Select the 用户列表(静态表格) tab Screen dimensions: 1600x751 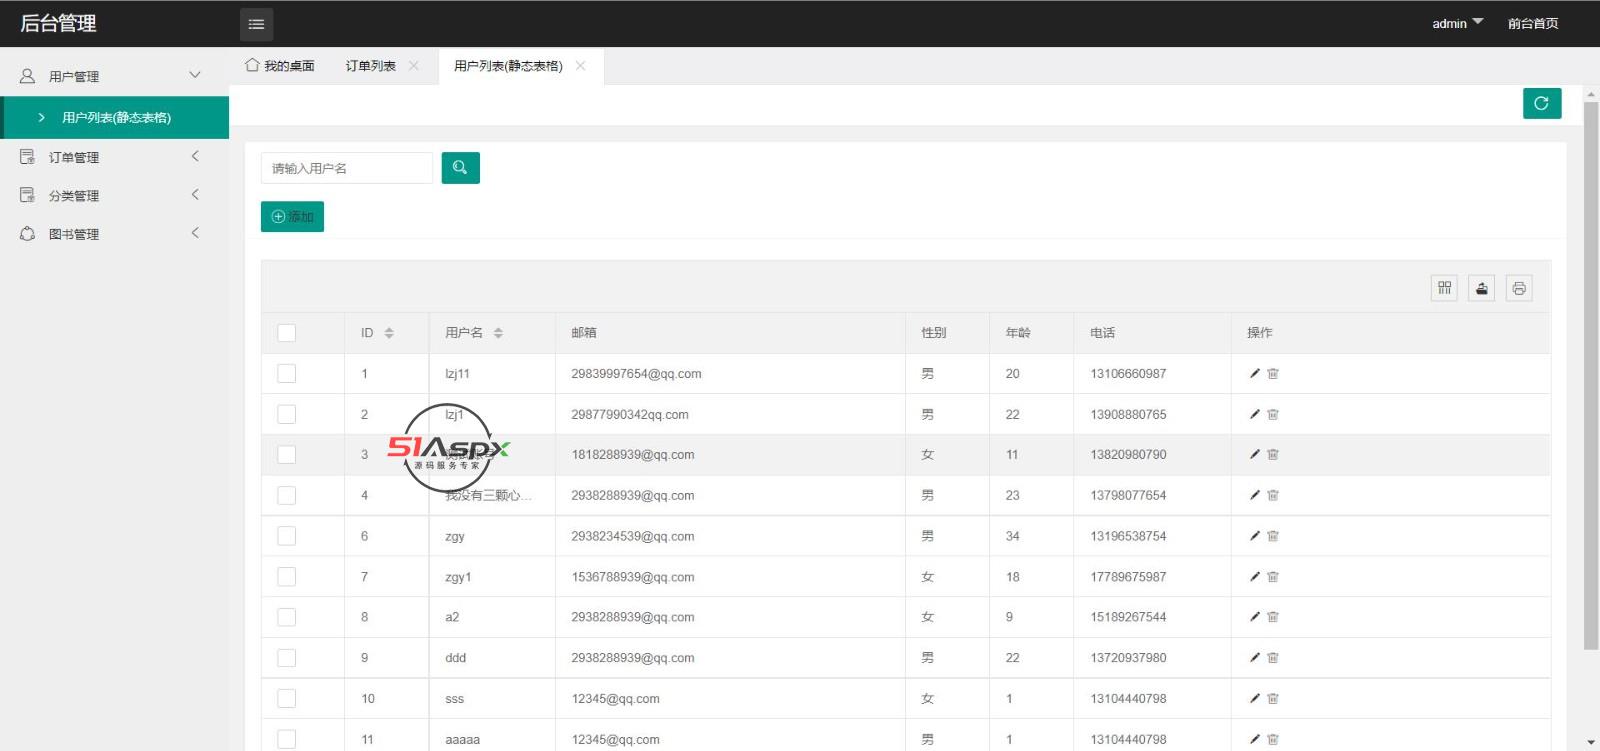(508, 66)
